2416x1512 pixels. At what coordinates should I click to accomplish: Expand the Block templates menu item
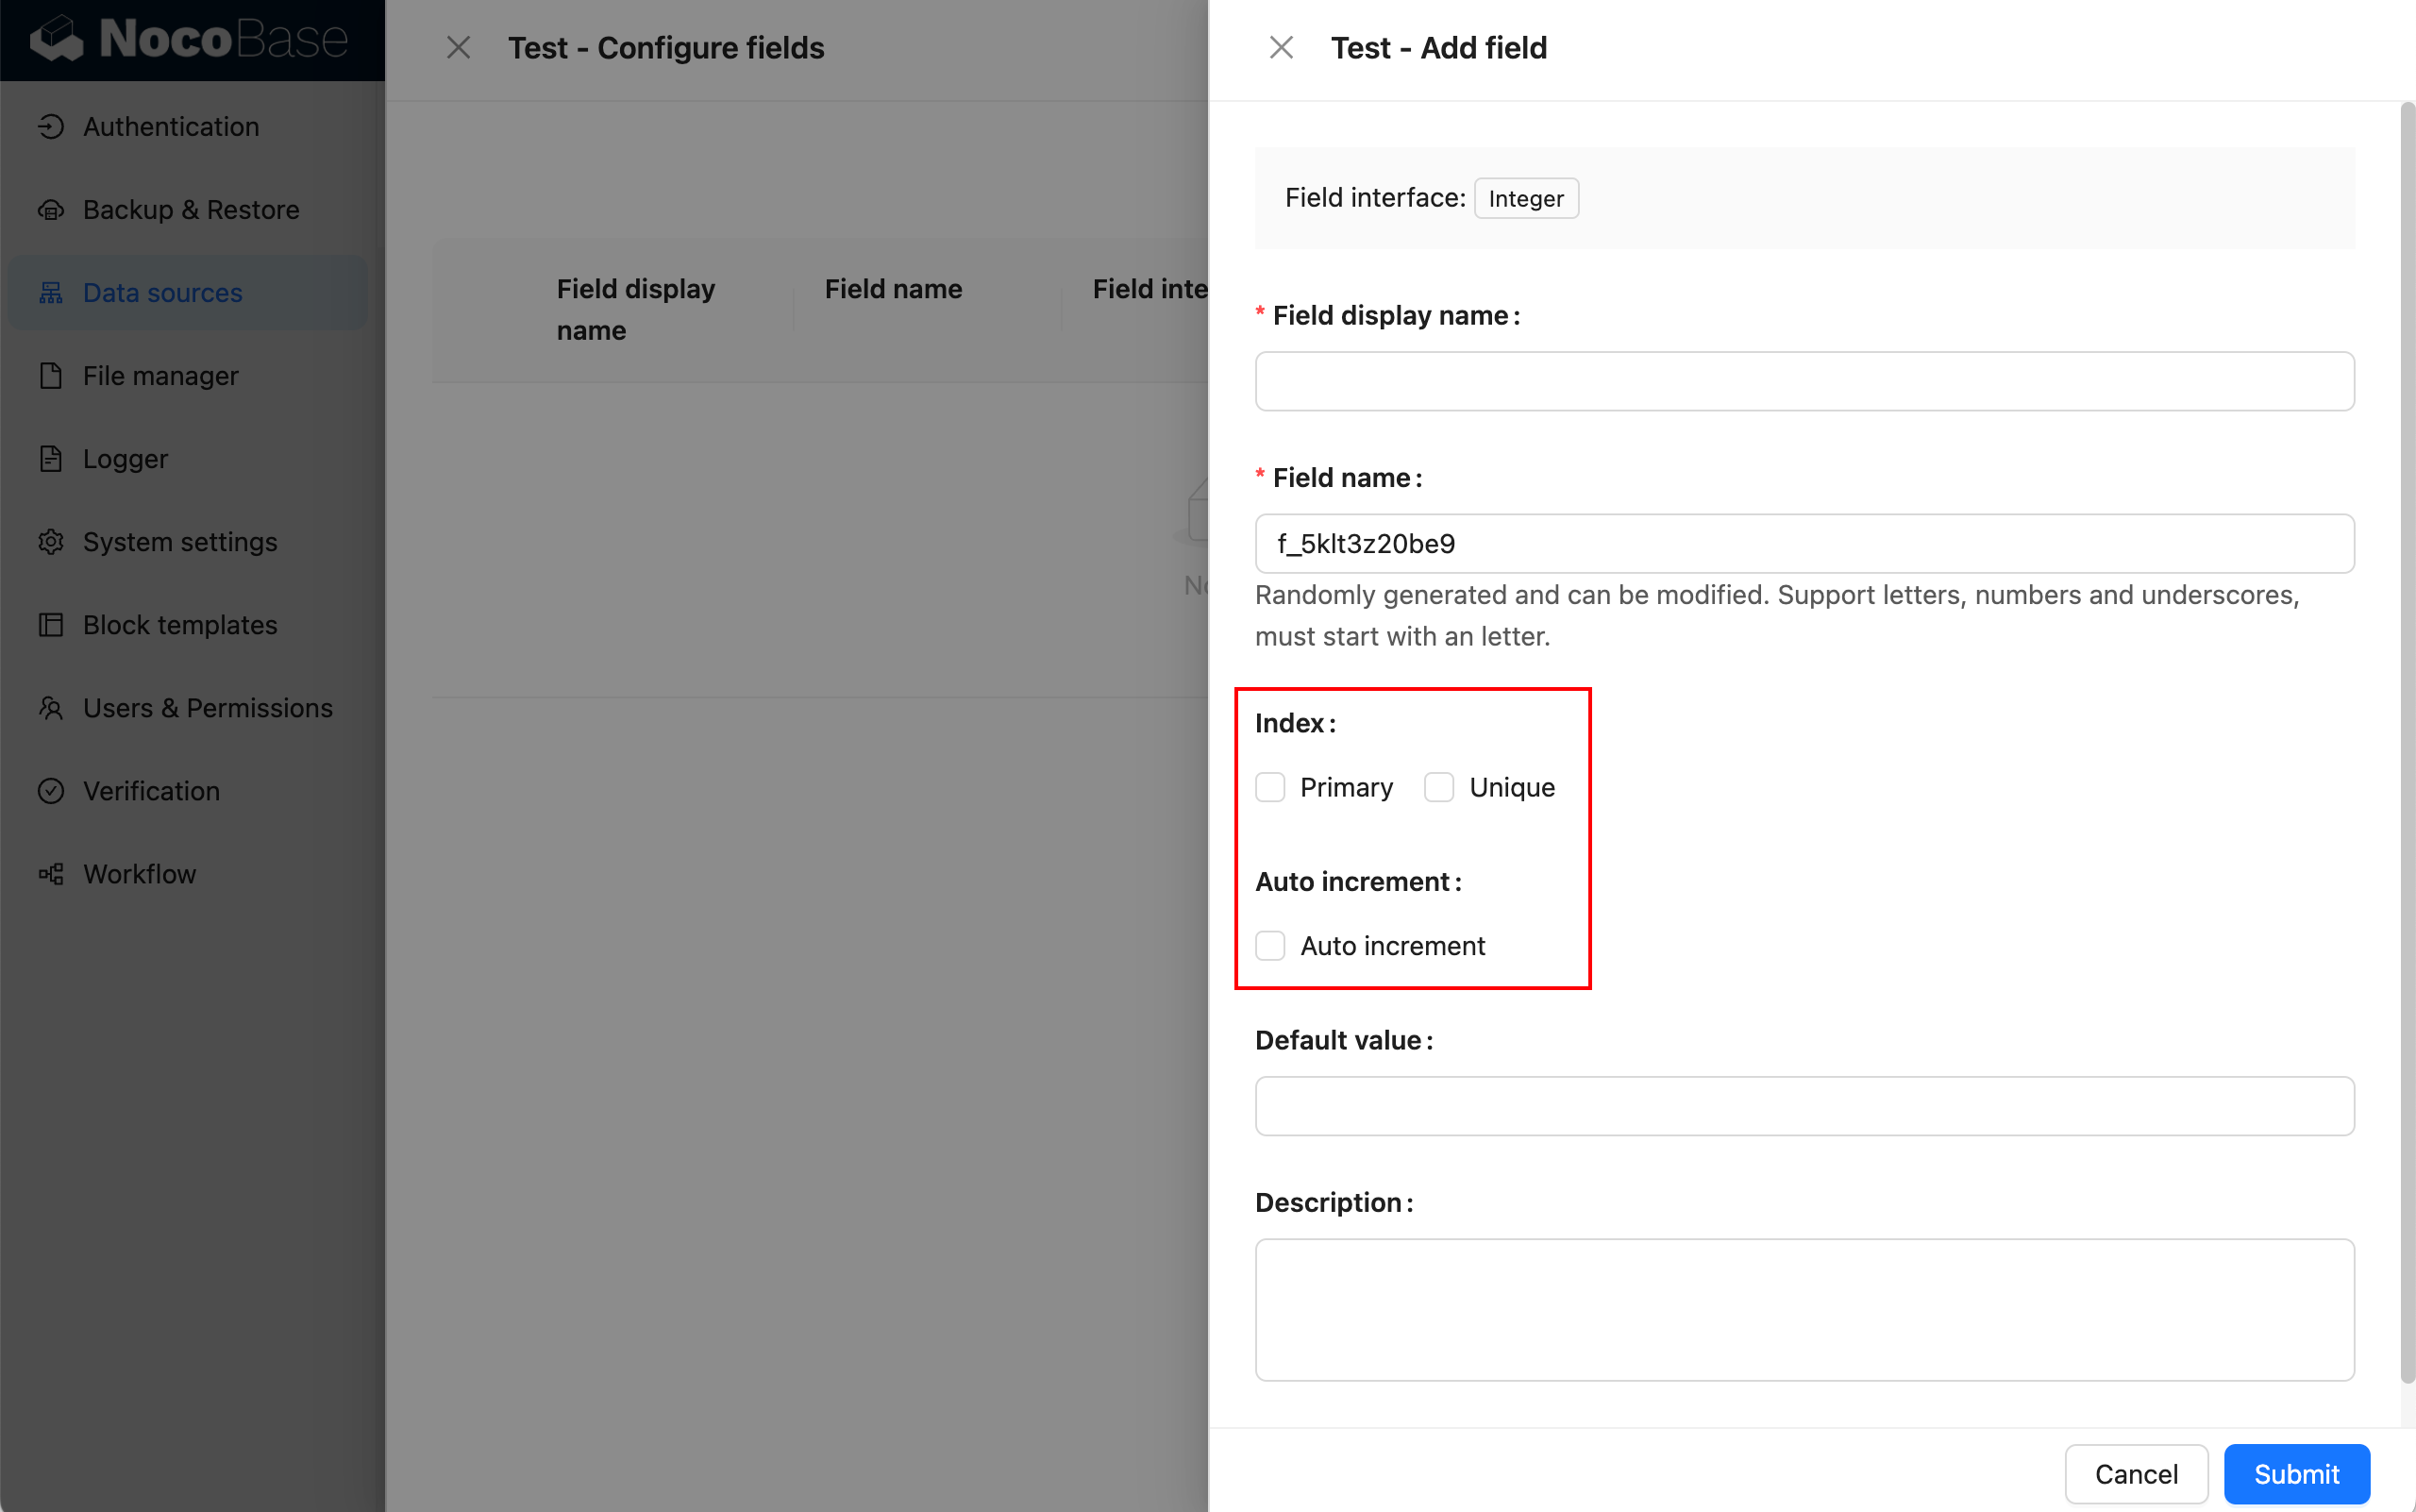[x=179, y=624]
